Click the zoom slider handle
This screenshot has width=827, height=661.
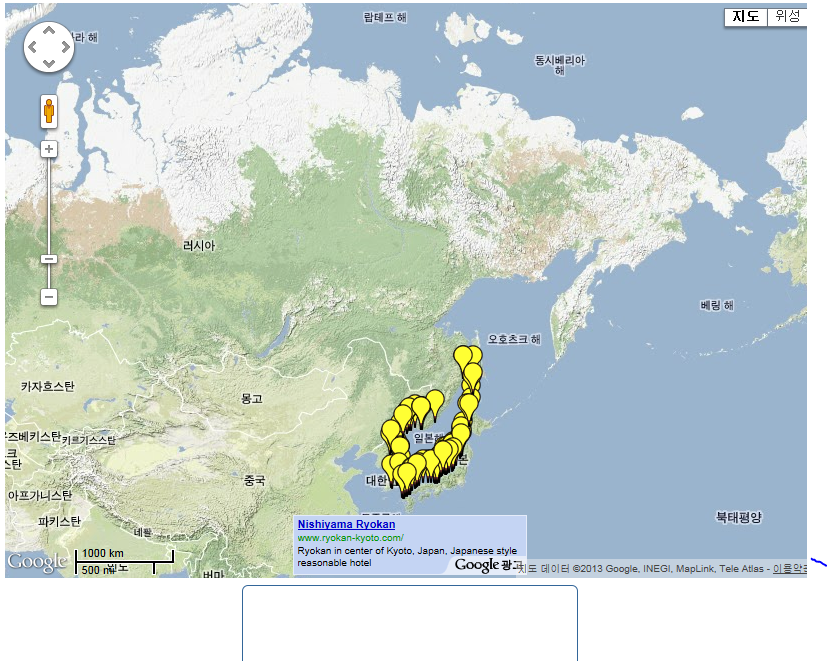[x=48, y=259]
